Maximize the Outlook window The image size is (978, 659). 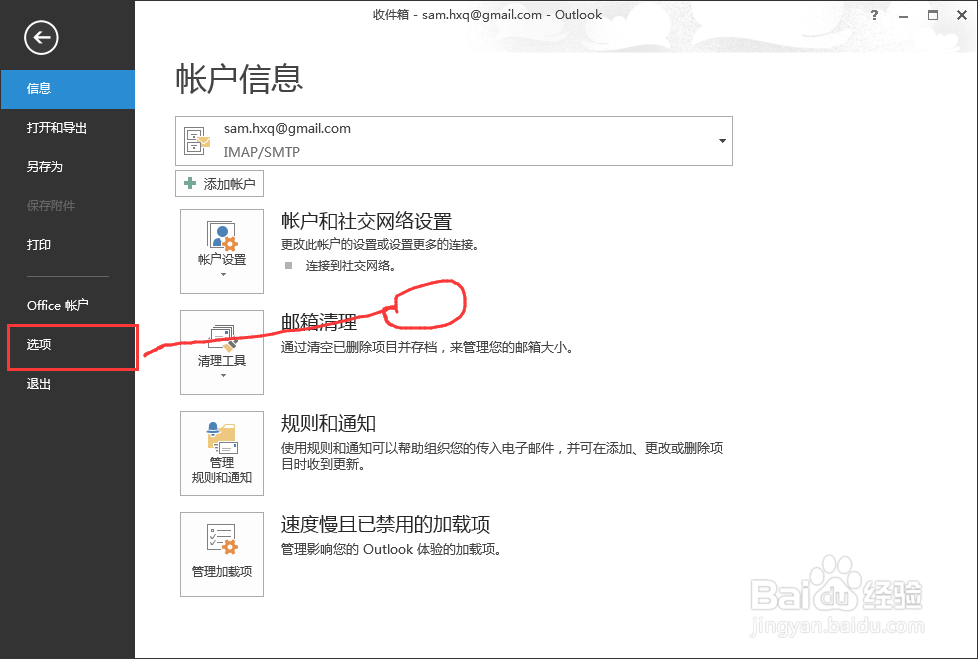point(932,15)
